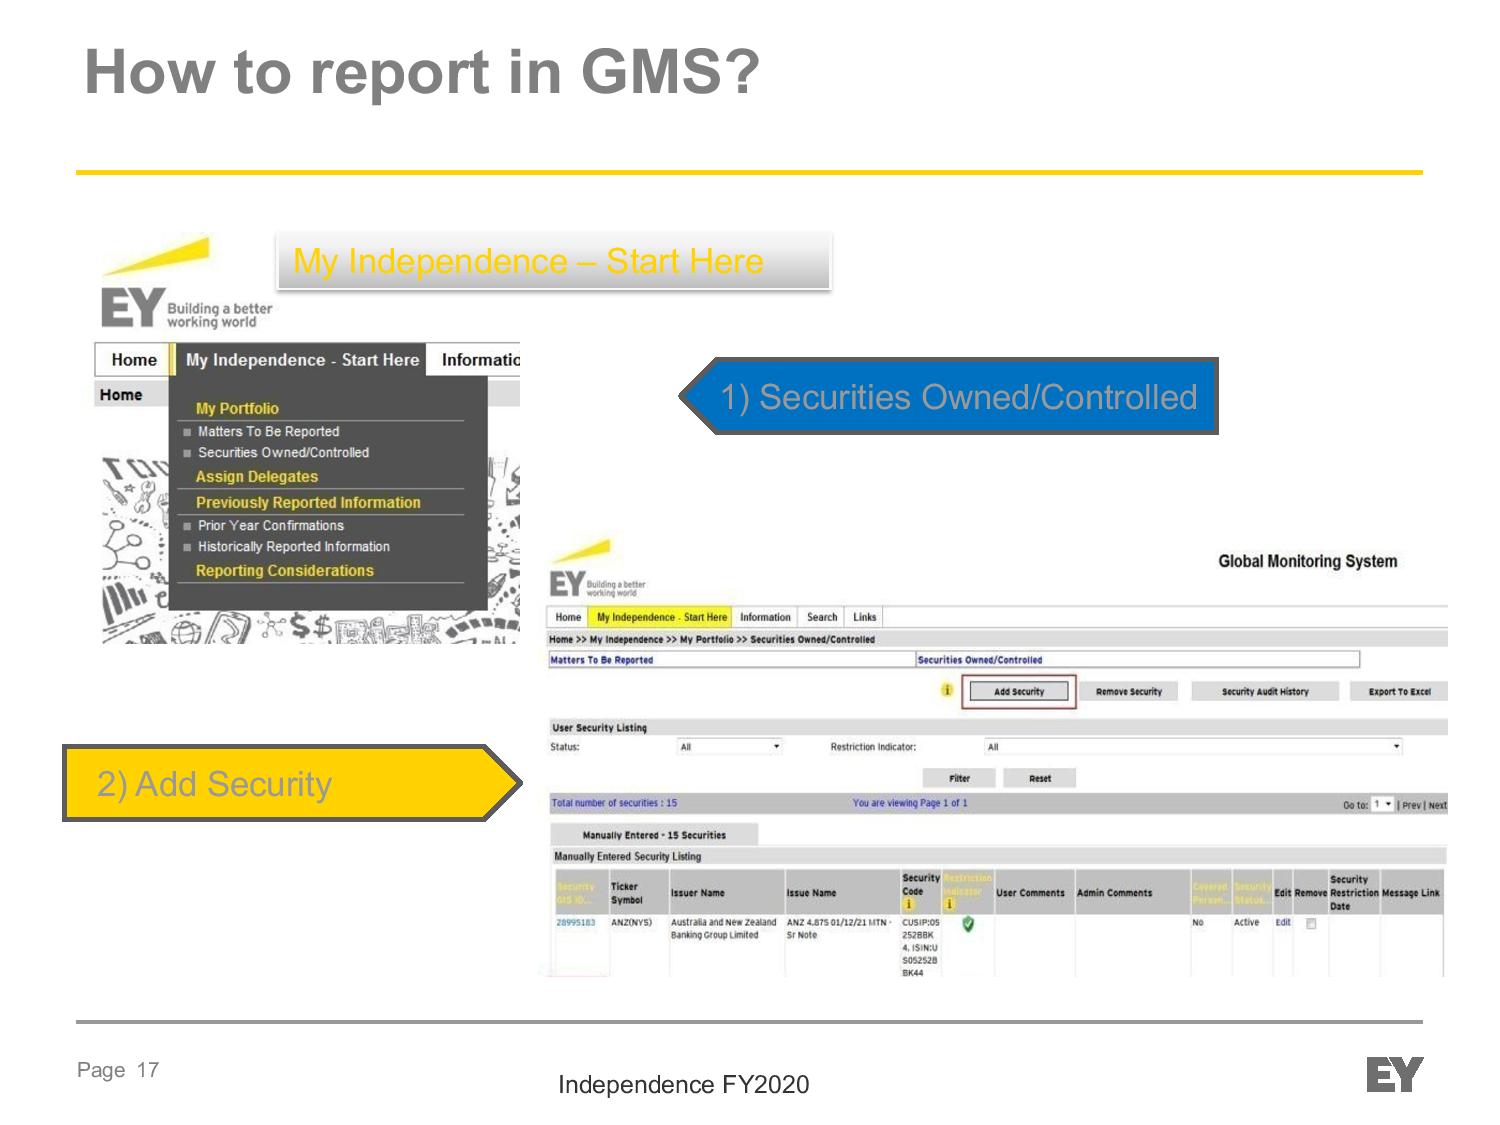Click the Add Security button
Viewport: 1500px width, 1125px height.
1019,692
